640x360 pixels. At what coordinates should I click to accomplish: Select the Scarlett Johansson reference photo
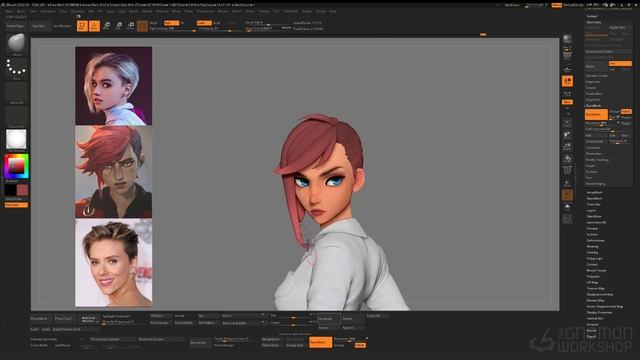click(x=113, y=262)
